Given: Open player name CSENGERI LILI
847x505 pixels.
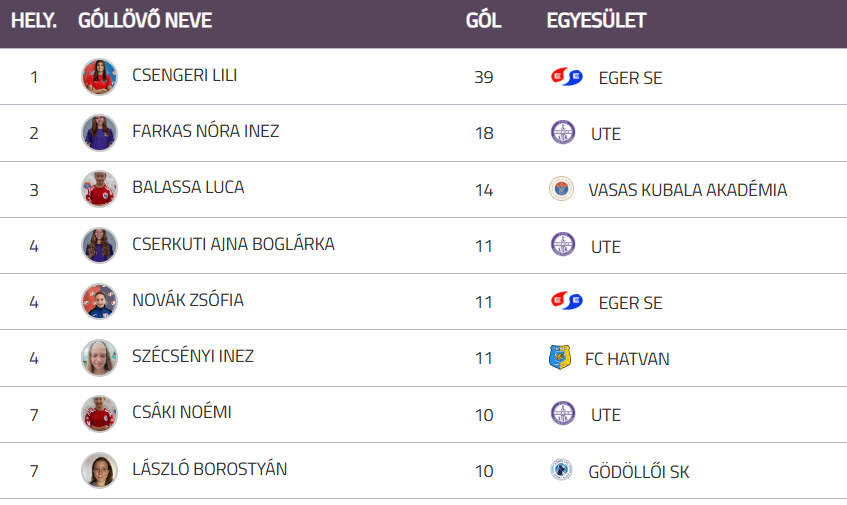Looking at the screenshot, I should (184, 75).
